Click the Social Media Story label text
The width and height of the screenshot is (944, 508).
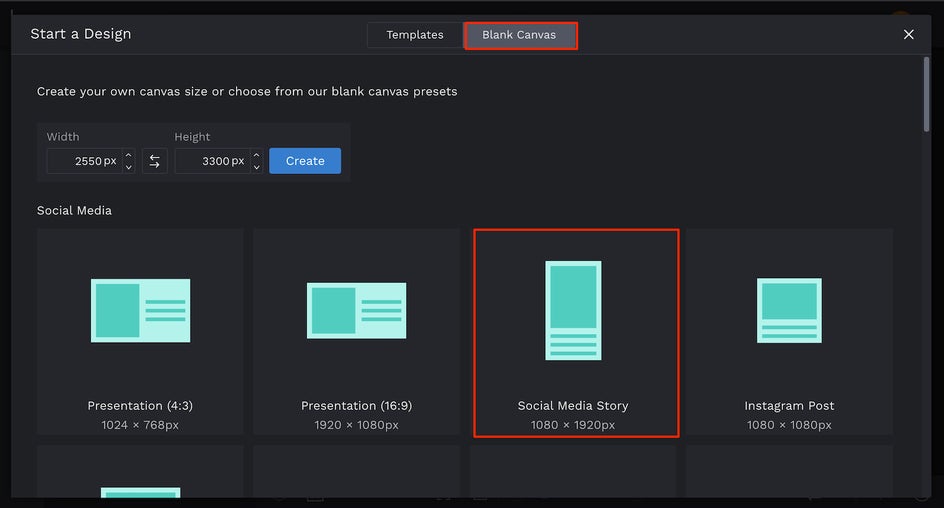pos(573,406)
